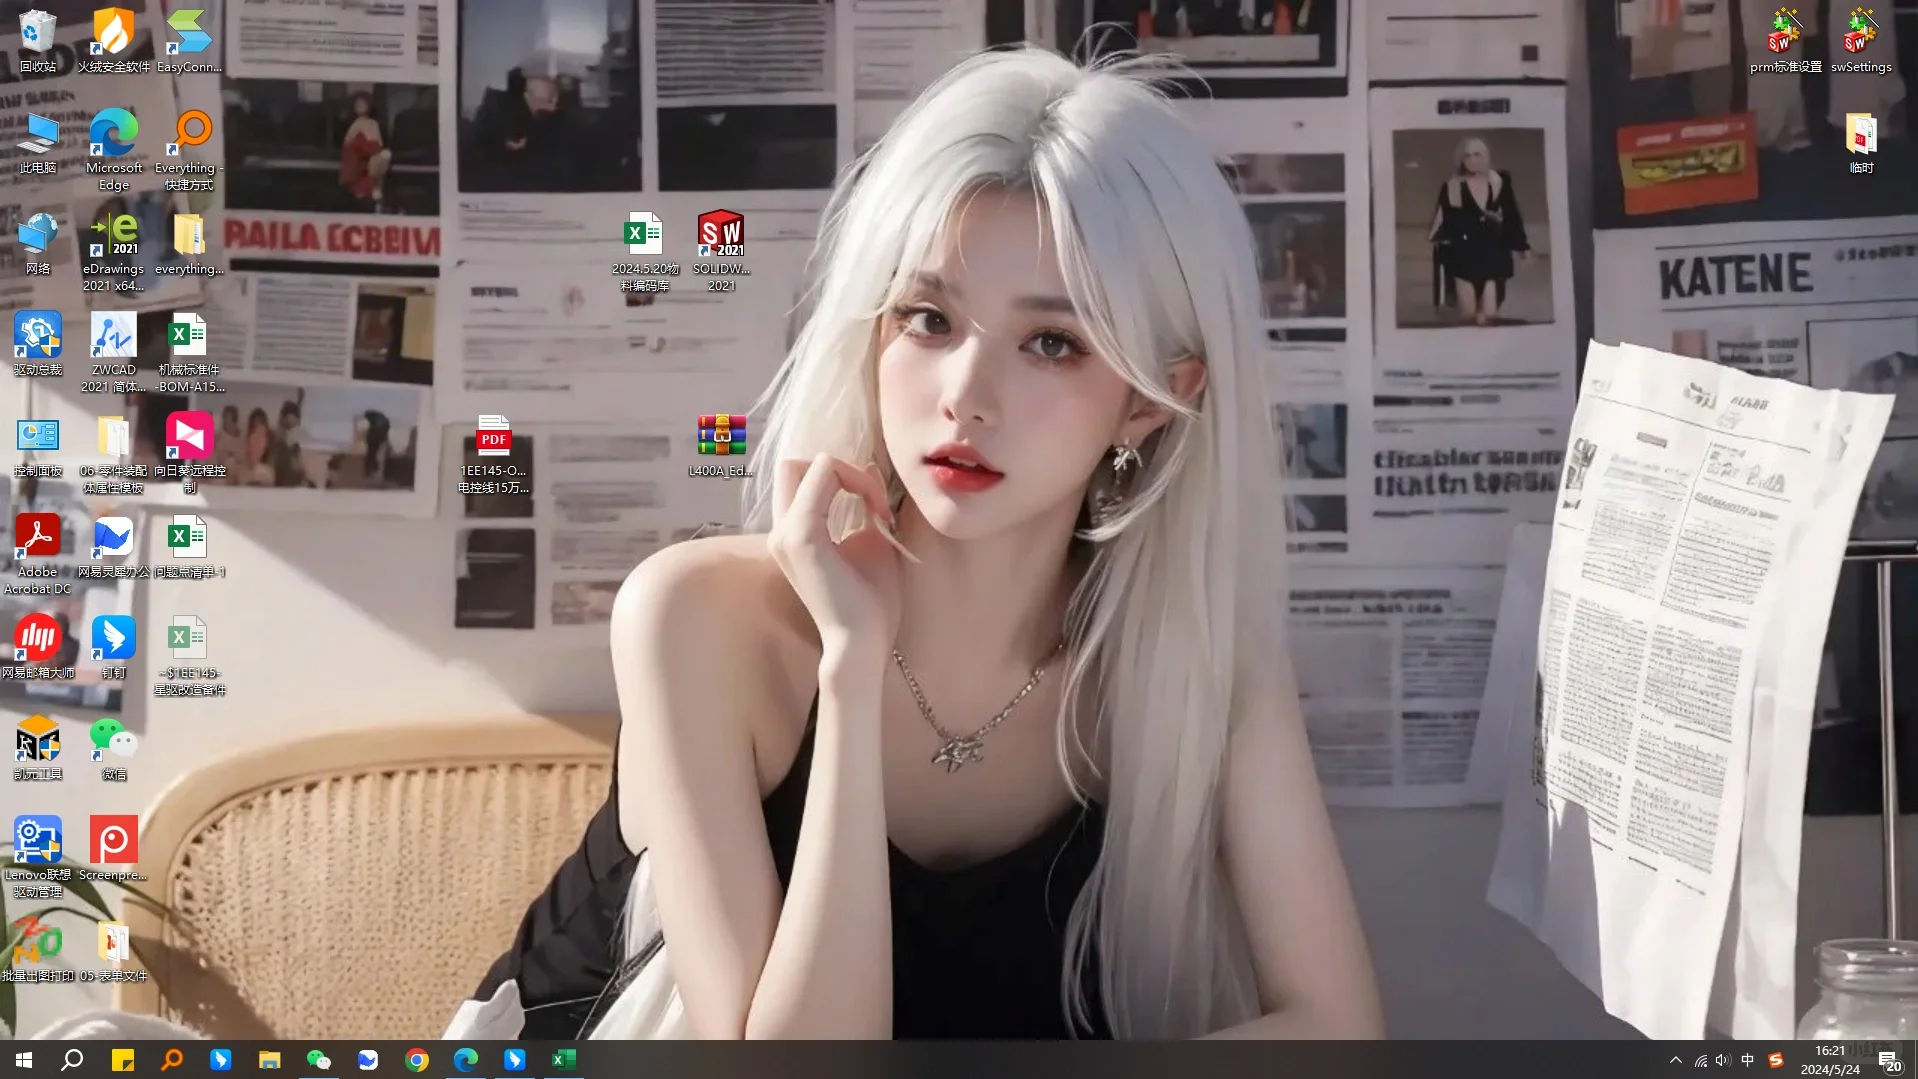This screenshot has width=1918, height=1079.
Task: Select the 网络 (Network) desktop icon
Action: (38, 243)
